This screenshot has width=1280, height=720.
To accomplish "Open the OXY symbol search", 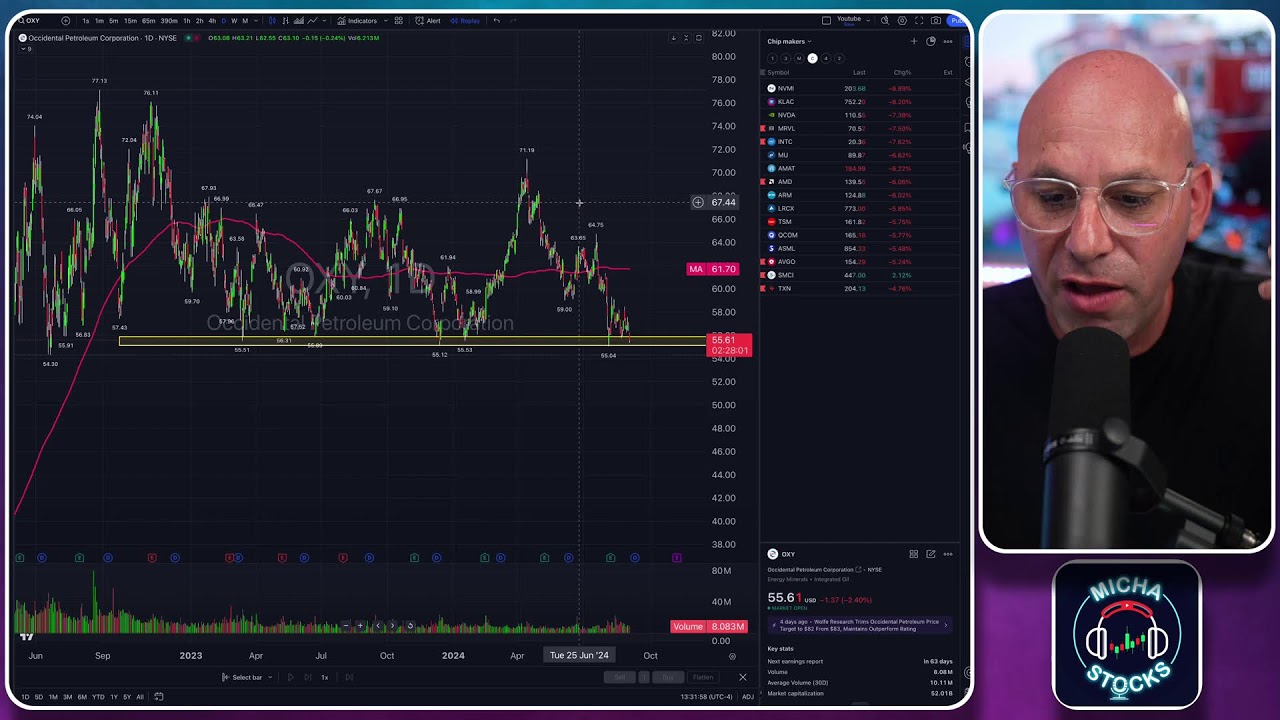I will click(30, 20).
